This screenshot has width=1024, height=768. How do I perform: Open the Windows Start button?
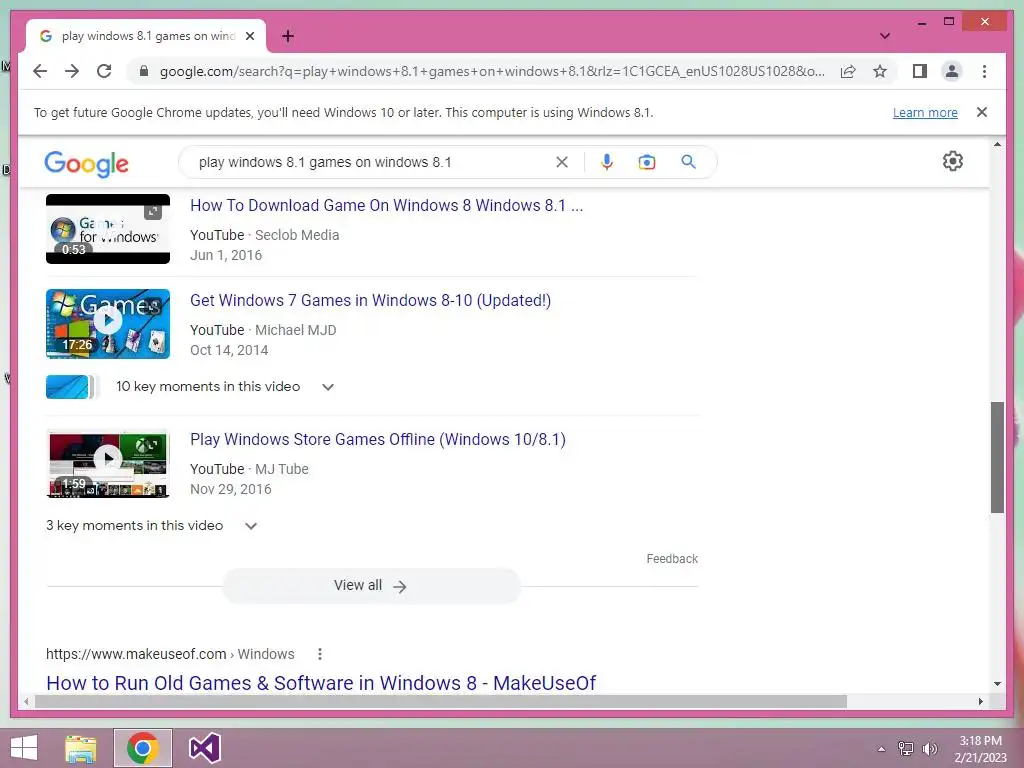click(x=24, y=748)
